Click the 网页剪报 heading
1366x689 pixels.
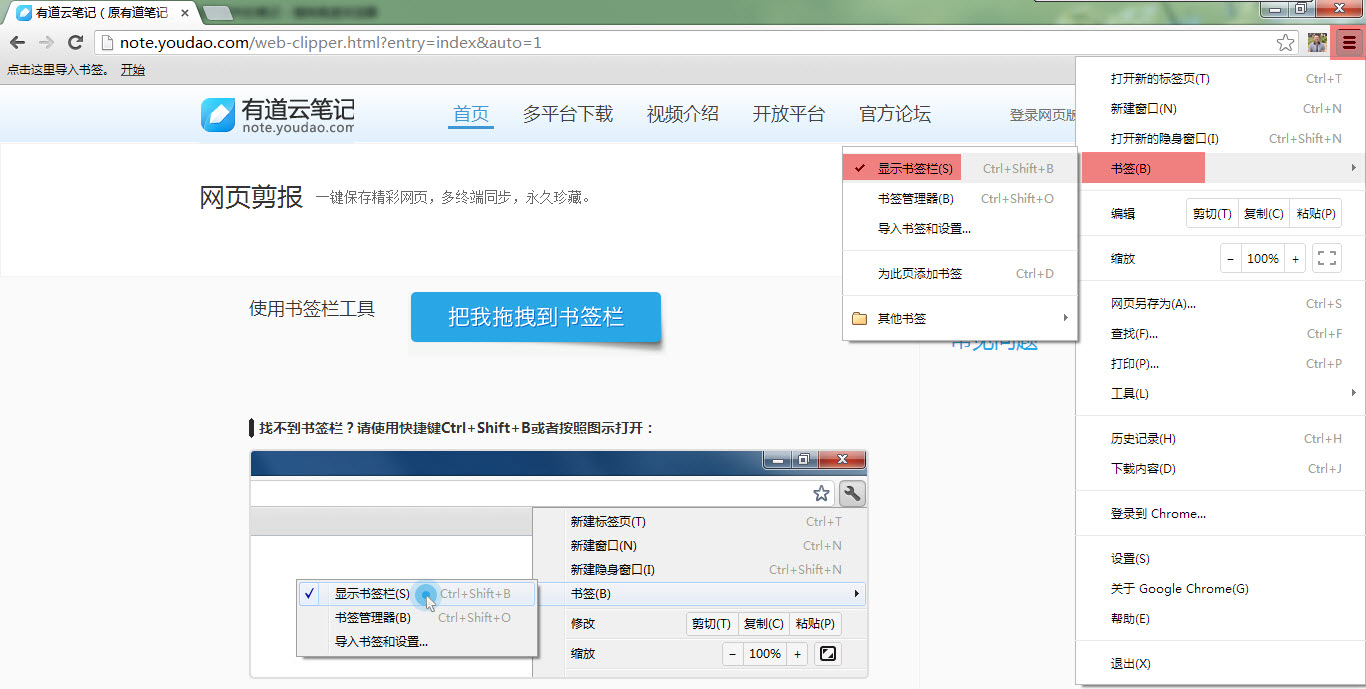click(251, 197)
